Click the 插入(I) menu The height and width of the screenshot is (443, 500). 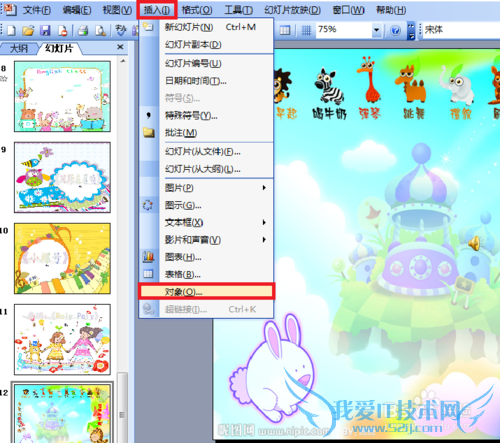tap(156, 10)
